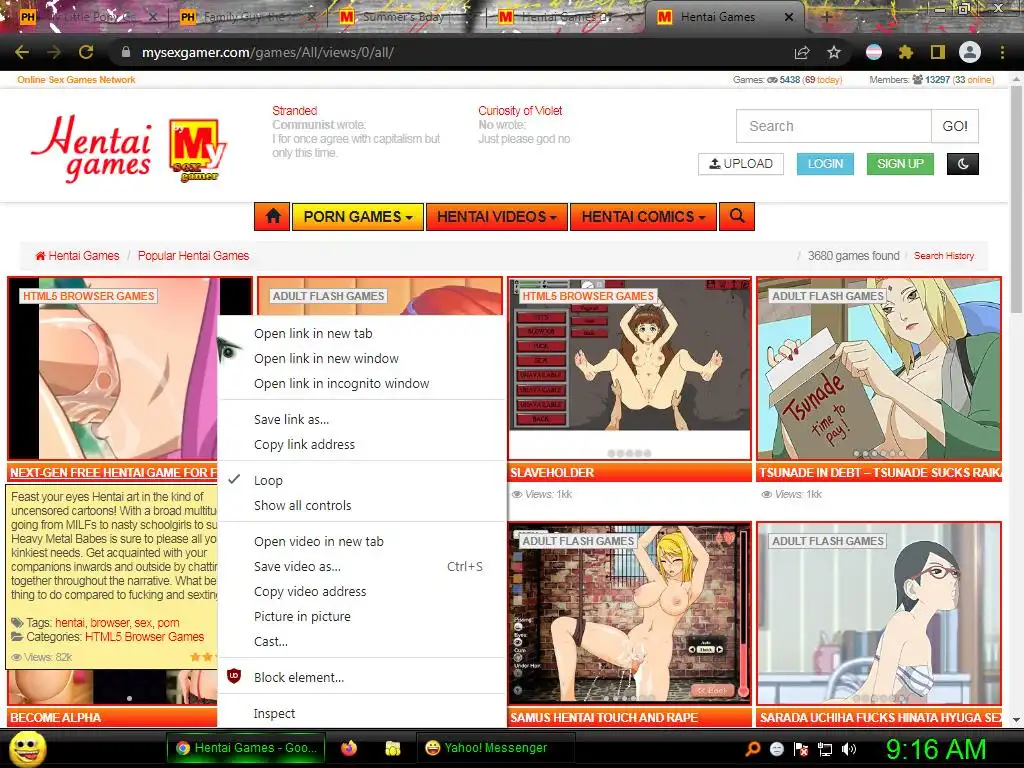Choose Copy link address
This screenshot has width=1024, height=768.
click(362, 444)
